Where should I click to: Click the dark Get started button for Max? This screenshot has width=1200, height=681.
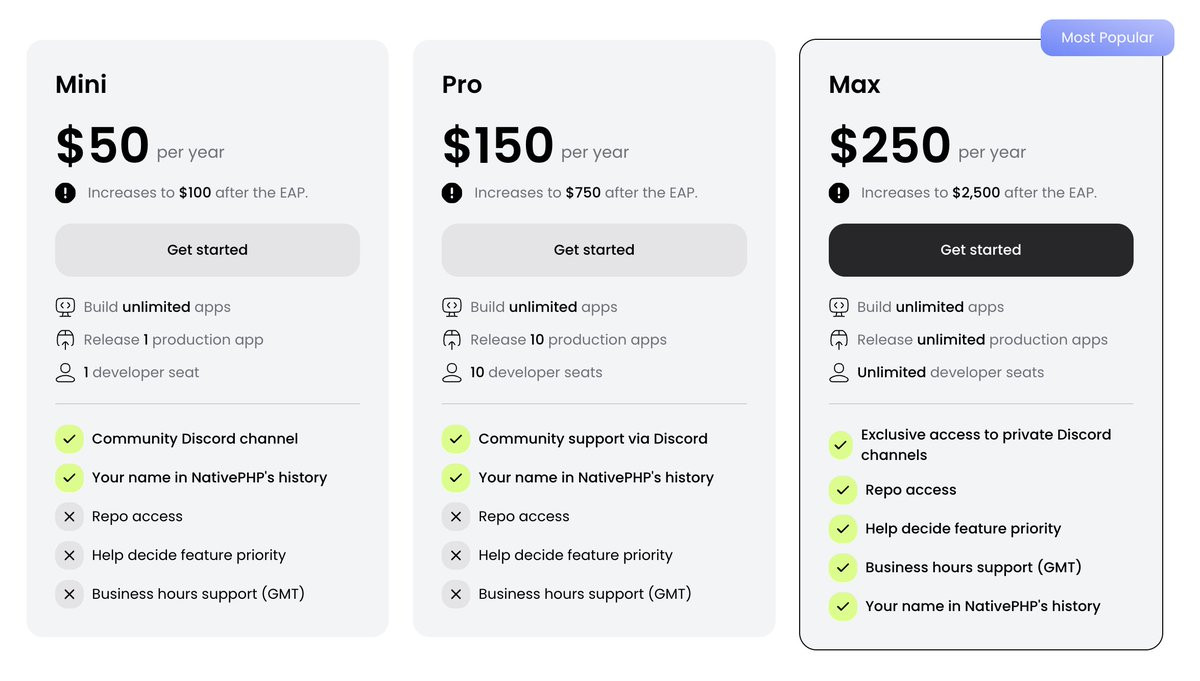(x=981, y=250)
